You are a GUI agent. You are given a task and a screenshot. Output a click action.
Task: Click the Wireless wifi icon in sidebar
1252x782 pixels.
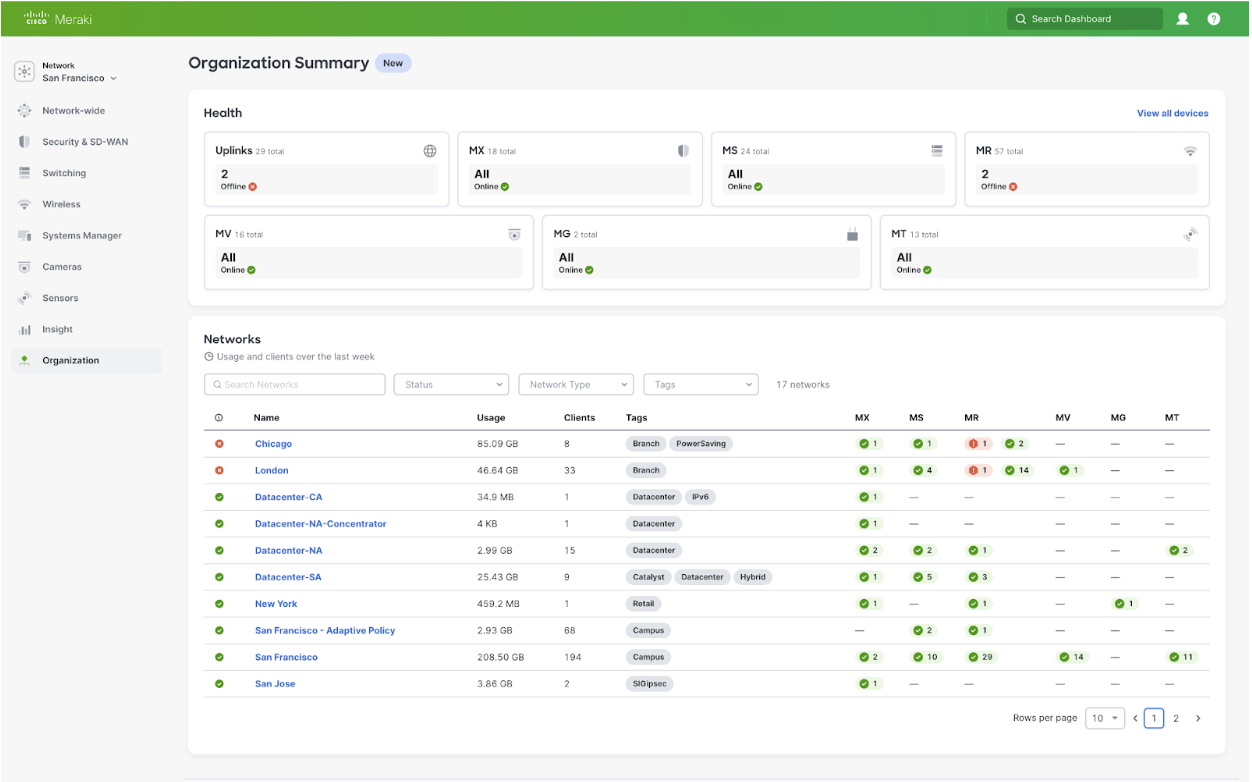pyautogui.click(x=24, y=205)
